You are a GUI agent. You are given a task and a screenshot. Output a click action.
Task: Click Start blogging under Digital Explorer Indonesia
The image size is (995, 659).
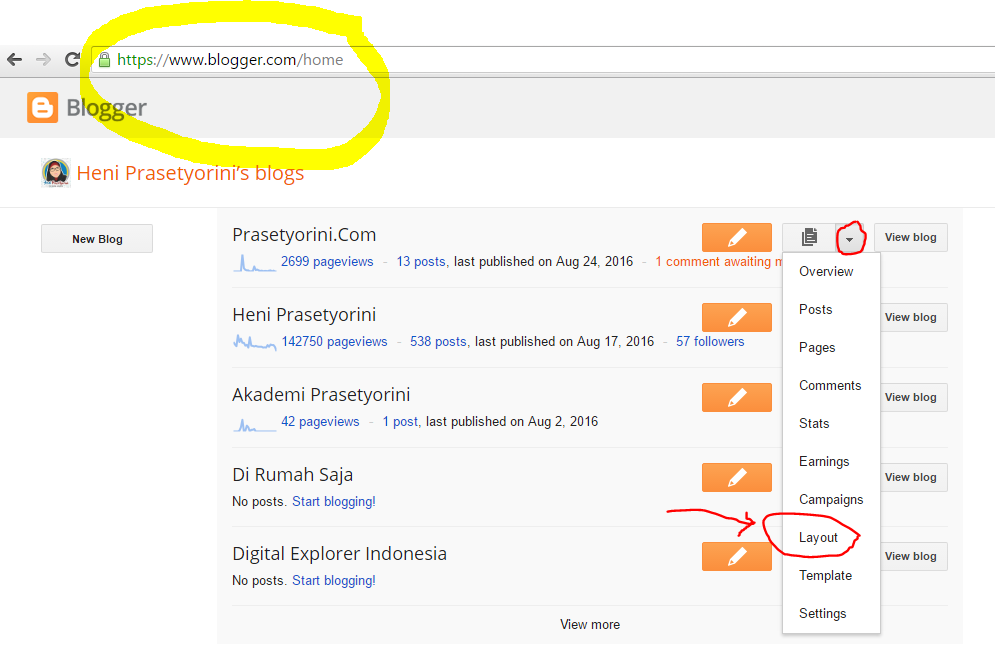pos(334,580)
